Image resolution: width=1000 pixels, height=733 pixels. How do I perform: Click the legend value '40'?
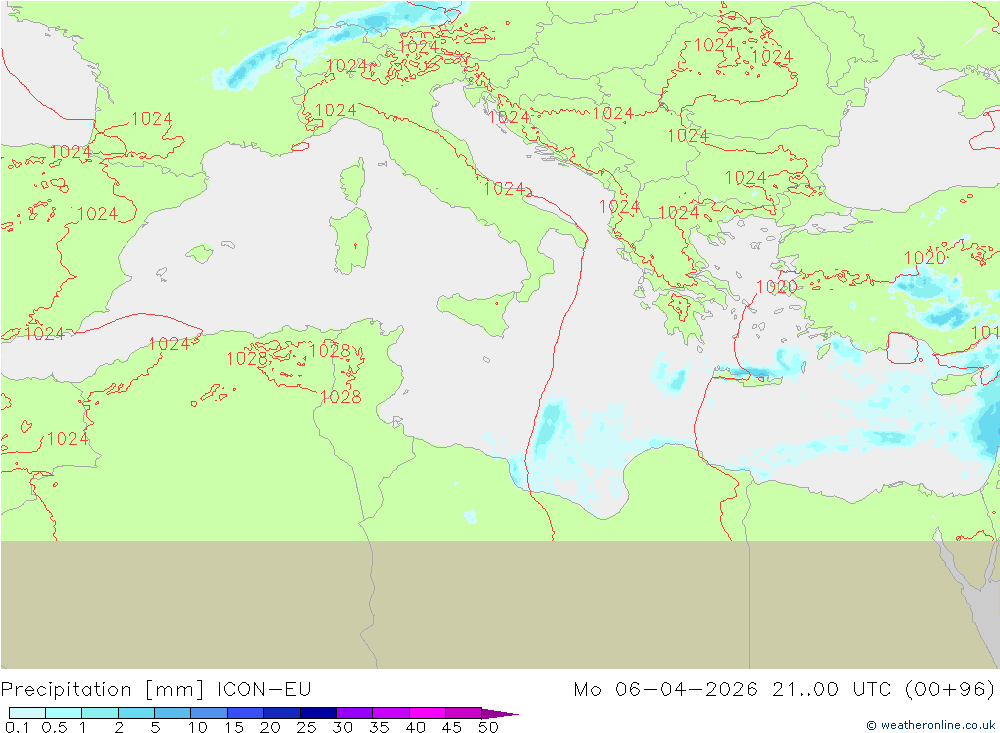tap(415, 727)
